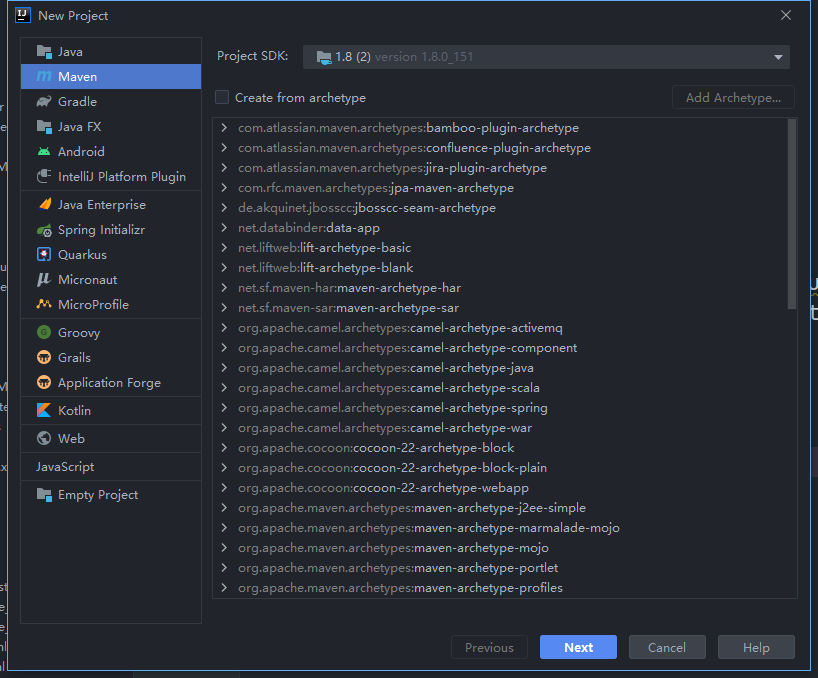Viewport: 818px width, 678px height.
Task: Click the Cancel button
Action: pos(667,647)
